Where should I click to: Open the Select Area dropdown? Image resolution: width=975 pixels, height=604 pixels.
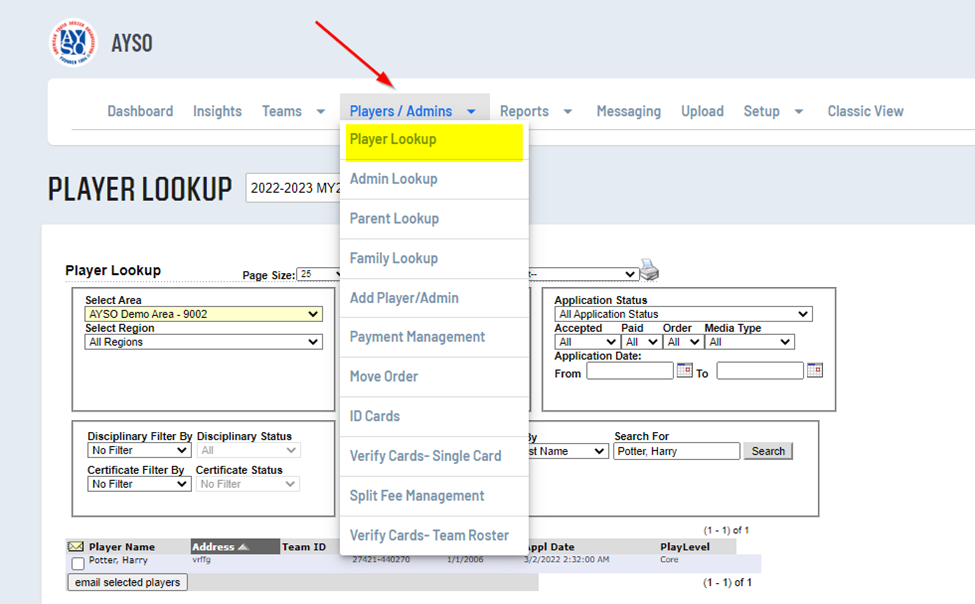(x=203, y=314)
